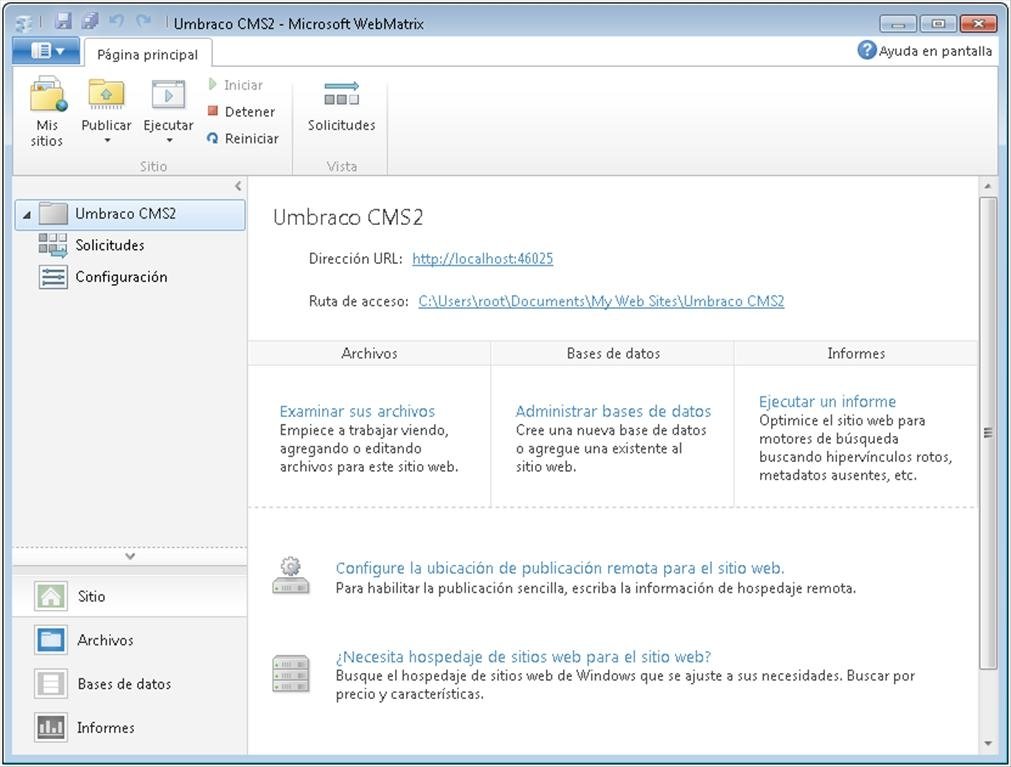Open Mis sitios from the ribbon
1011x767 pixels.
pyautogui.click(x=47, y=112)
